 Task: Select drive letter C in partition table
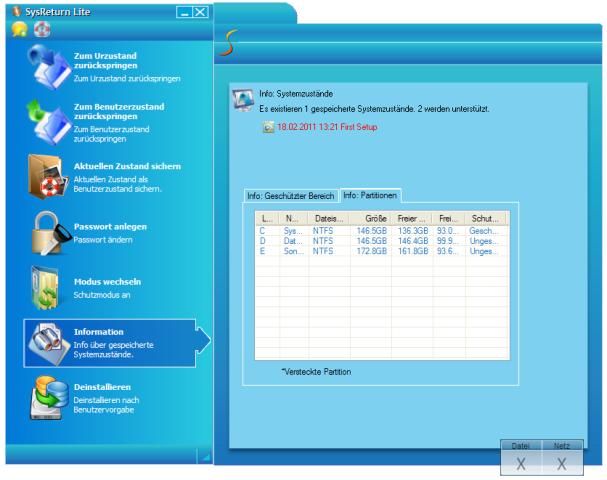coord(262,231)
